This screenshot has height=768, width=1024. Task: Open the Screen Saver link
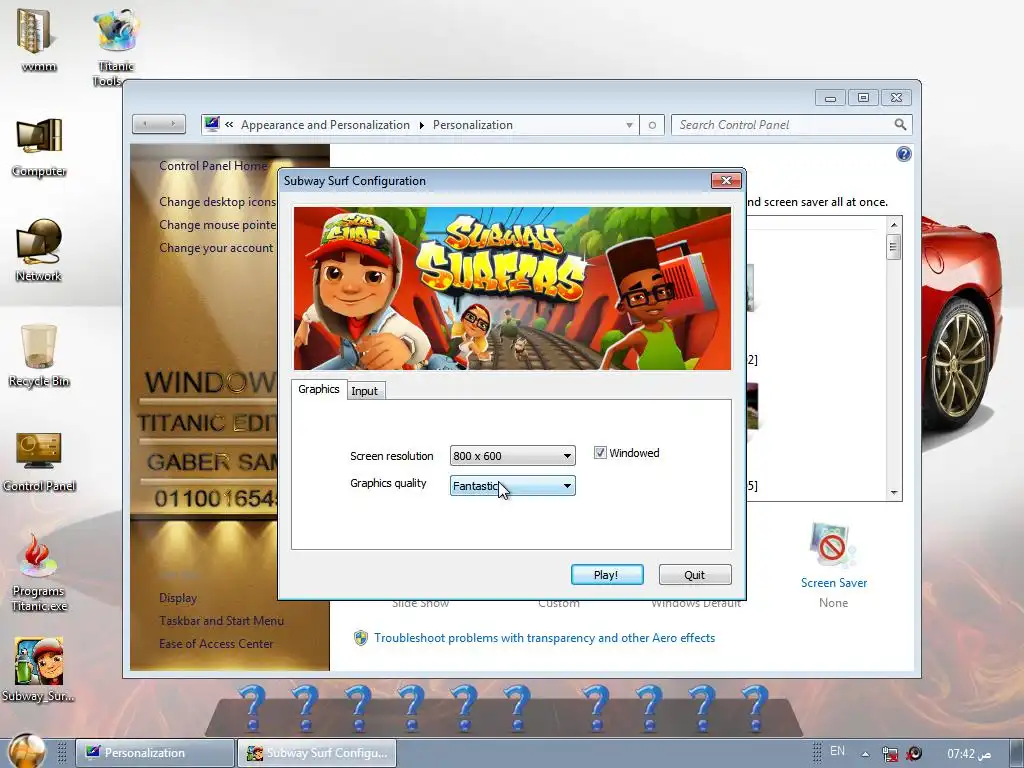tap(834, 583)
